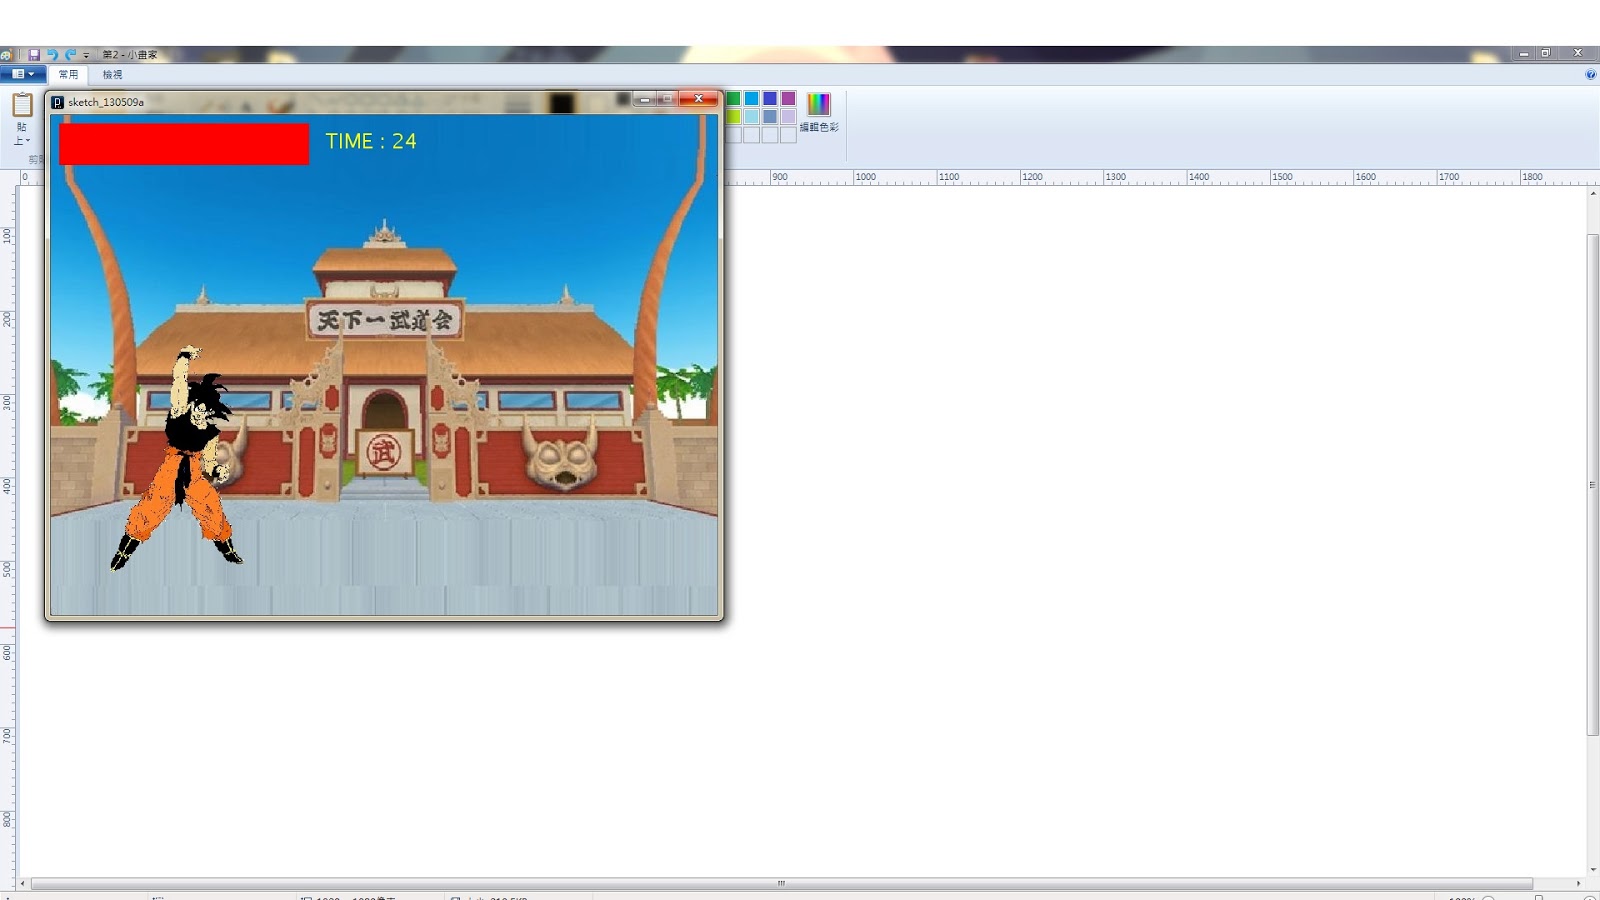The height and width of the screenshot is (900, 1600).
Task: Minimize the Paint main window
Action: click(x=1523, y=54)
